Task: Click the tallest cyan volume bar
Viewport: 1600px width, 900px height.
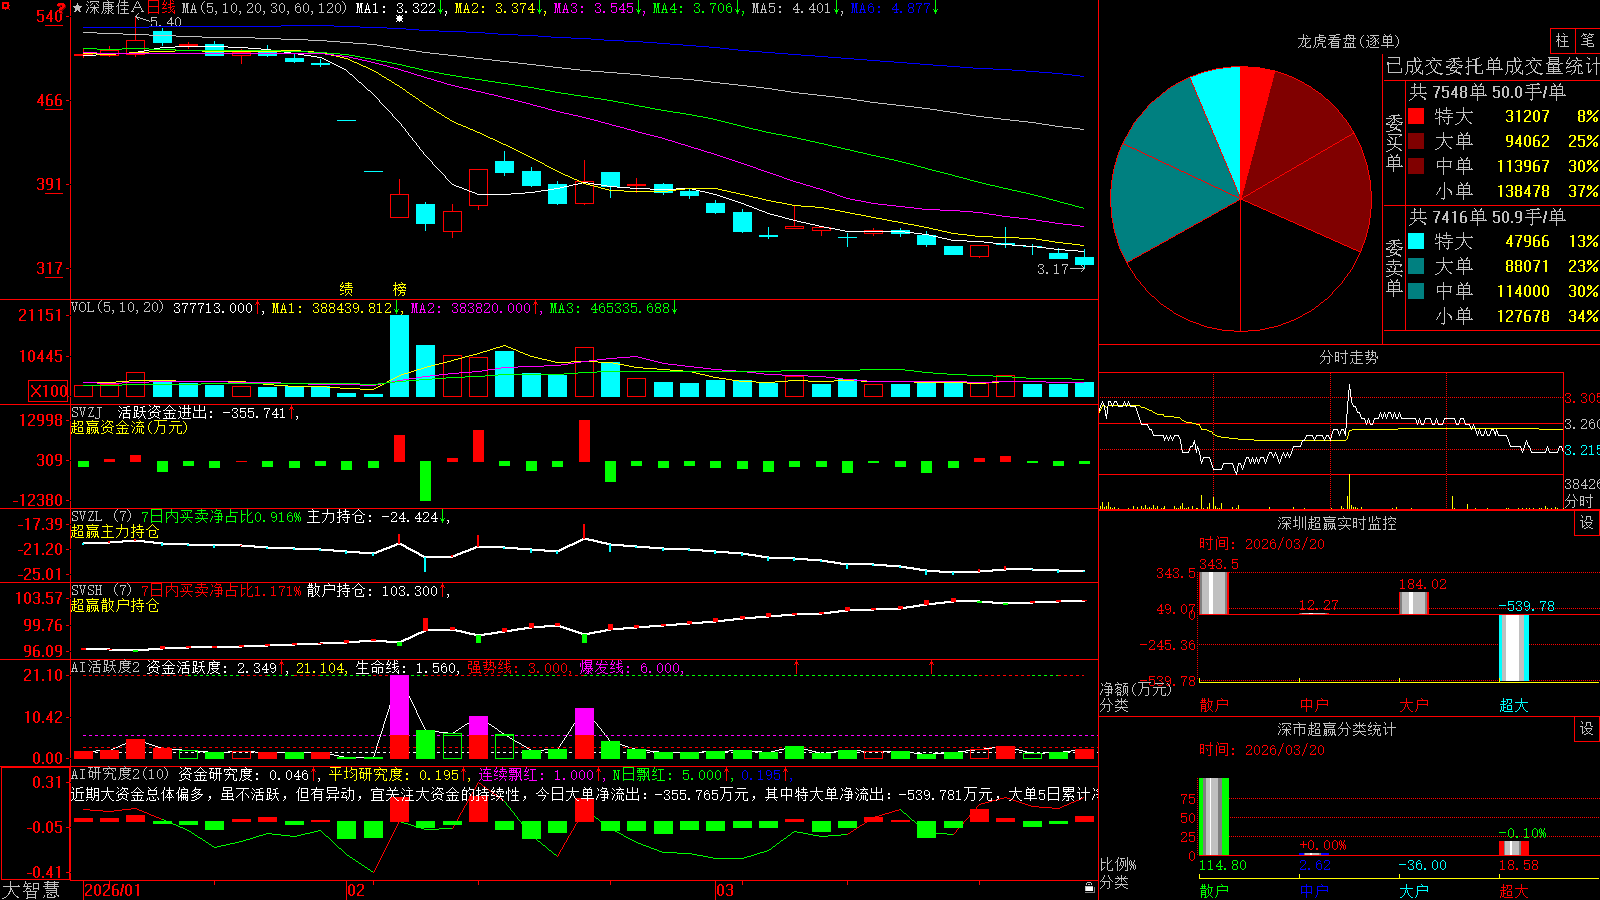Action: [399, 356]
